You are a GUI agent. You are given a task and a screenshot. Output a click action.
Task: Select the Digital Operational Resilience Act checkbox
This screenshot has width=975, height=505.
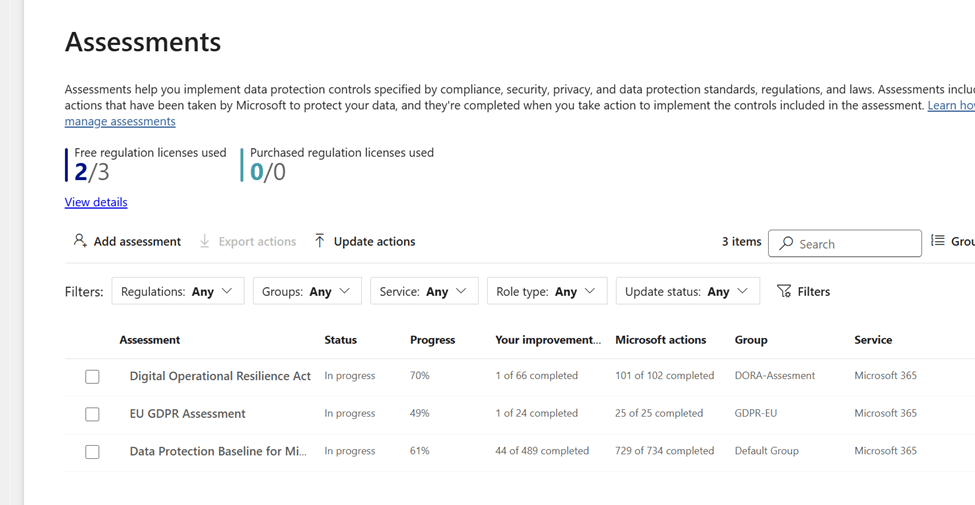pos(92,377)
